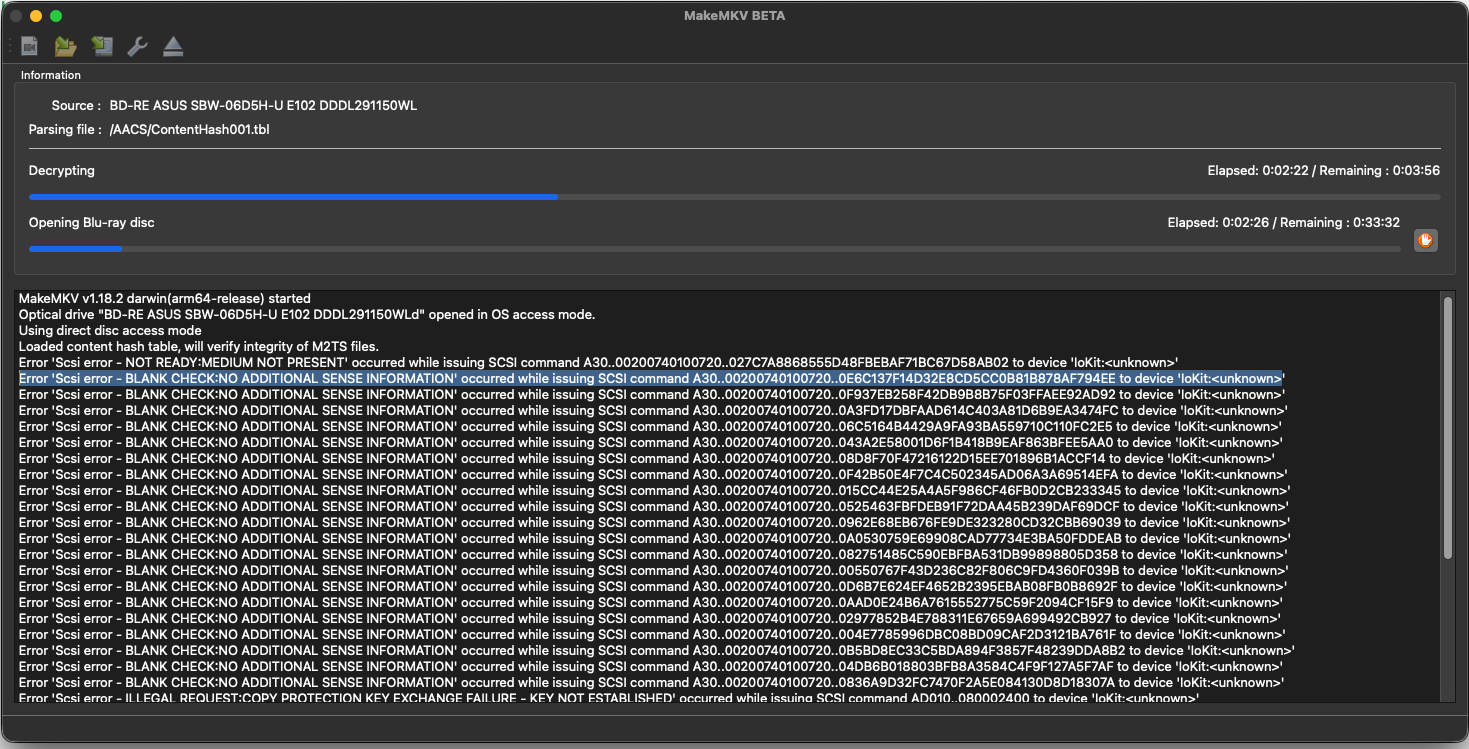The height and width of the screenshot is (749, 1469).
Task: Click the 'Using direct disc access mode' line
Action: [110, 330]
